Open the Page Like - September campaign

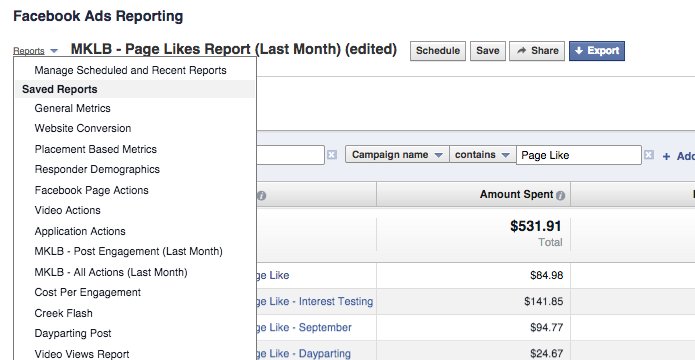pos(304,328)
